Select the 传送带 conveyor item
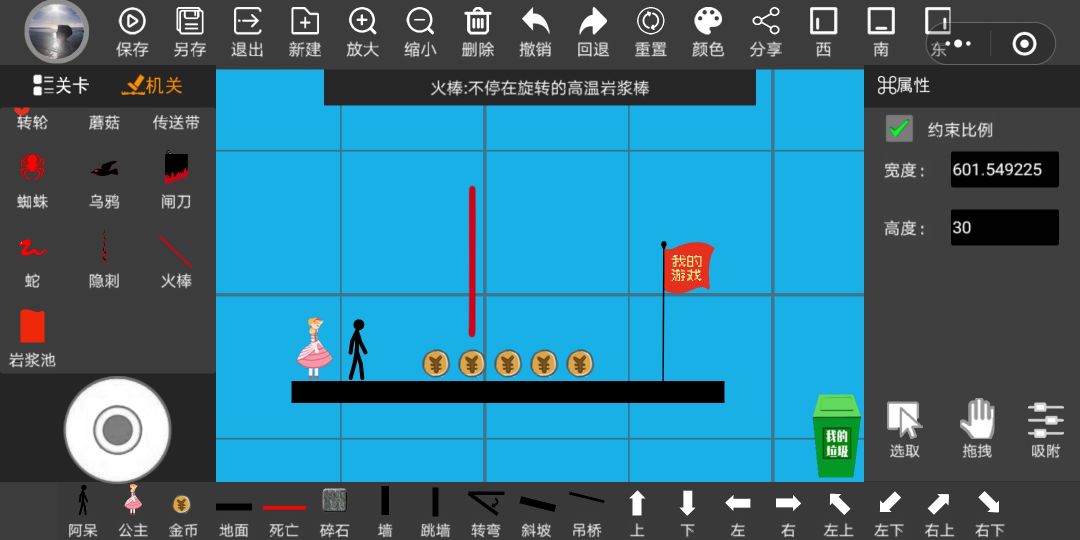1080x540 pixels. 176,123
